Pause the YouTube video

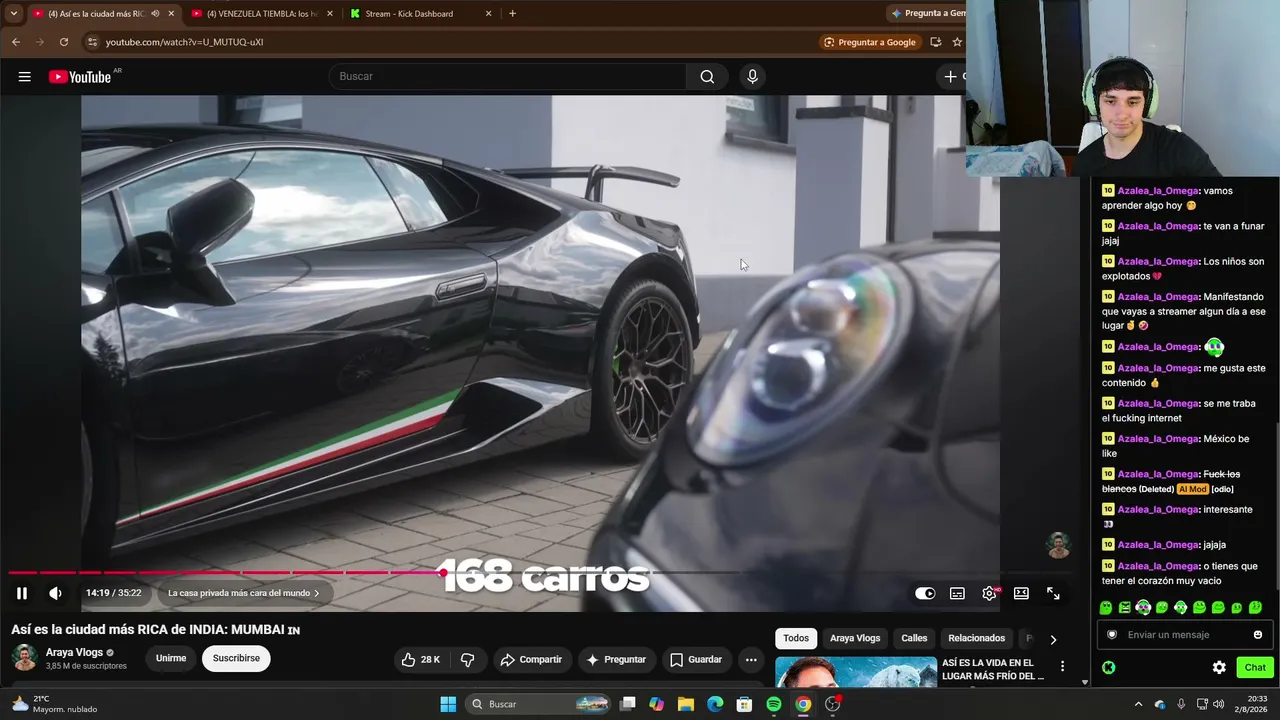pyautogui.click(x=21, y=593)
